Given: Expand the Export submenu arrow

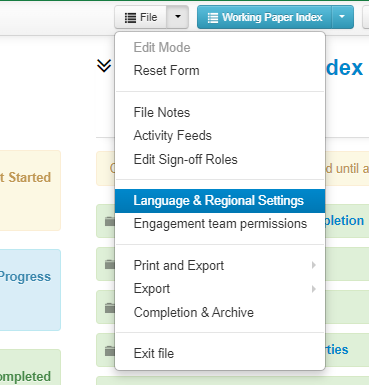Looking at the screenshot, I should (313, 289).
